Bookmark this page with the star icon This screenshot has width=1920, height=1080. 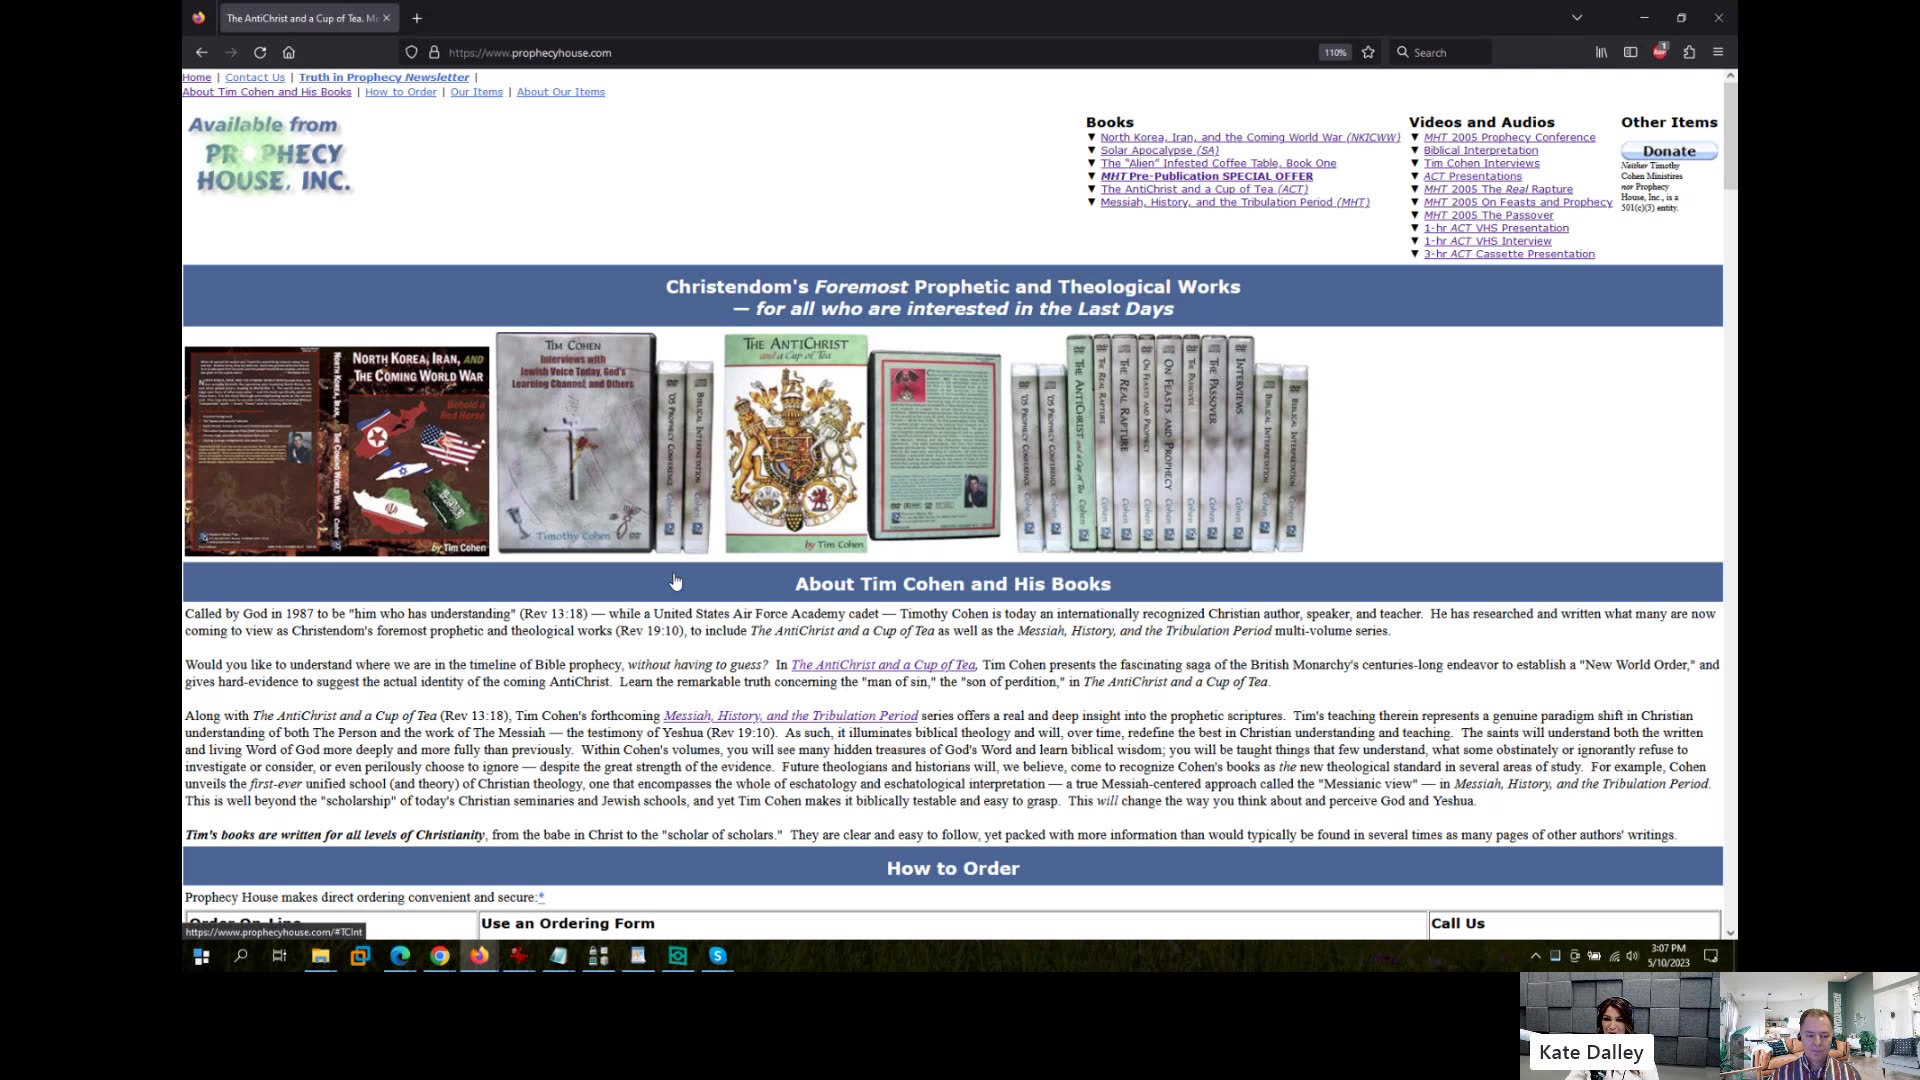click(x=1368, y=52)
